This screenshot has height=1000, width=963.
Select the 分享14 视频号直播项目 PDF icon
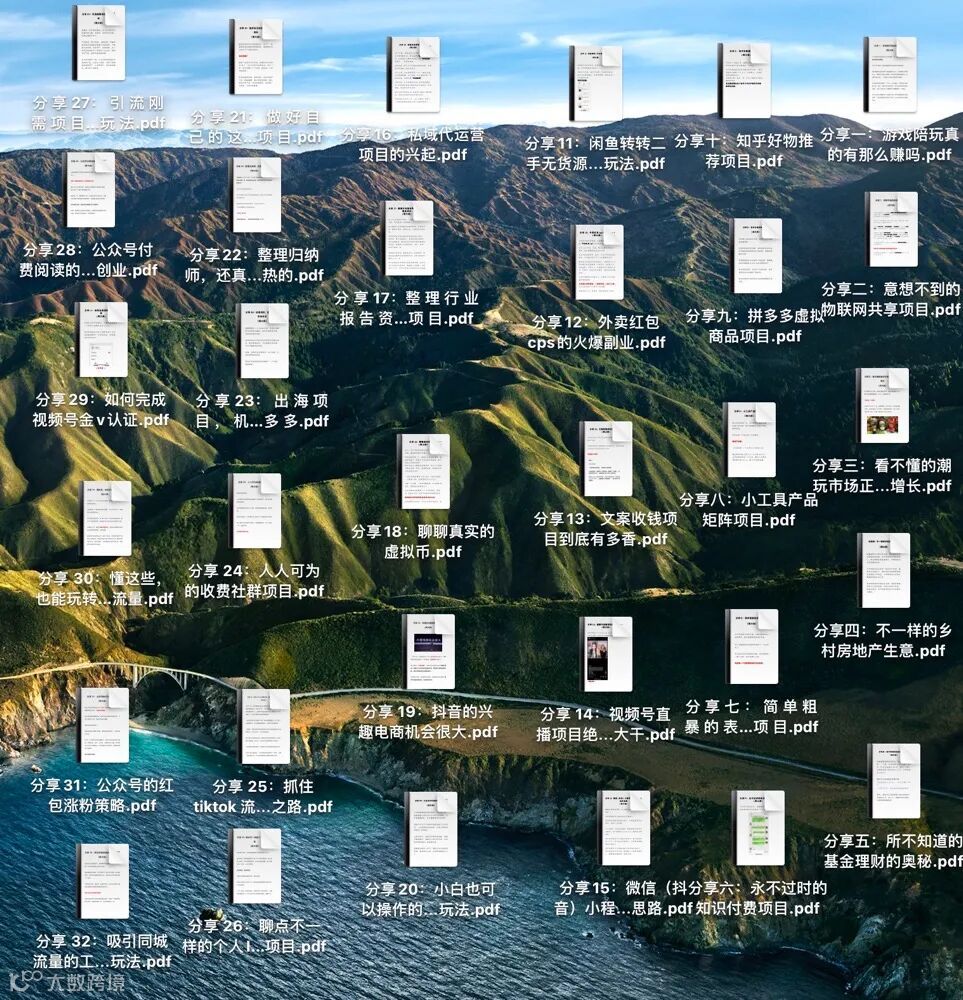pyautogui.click(x=606, y=654)
